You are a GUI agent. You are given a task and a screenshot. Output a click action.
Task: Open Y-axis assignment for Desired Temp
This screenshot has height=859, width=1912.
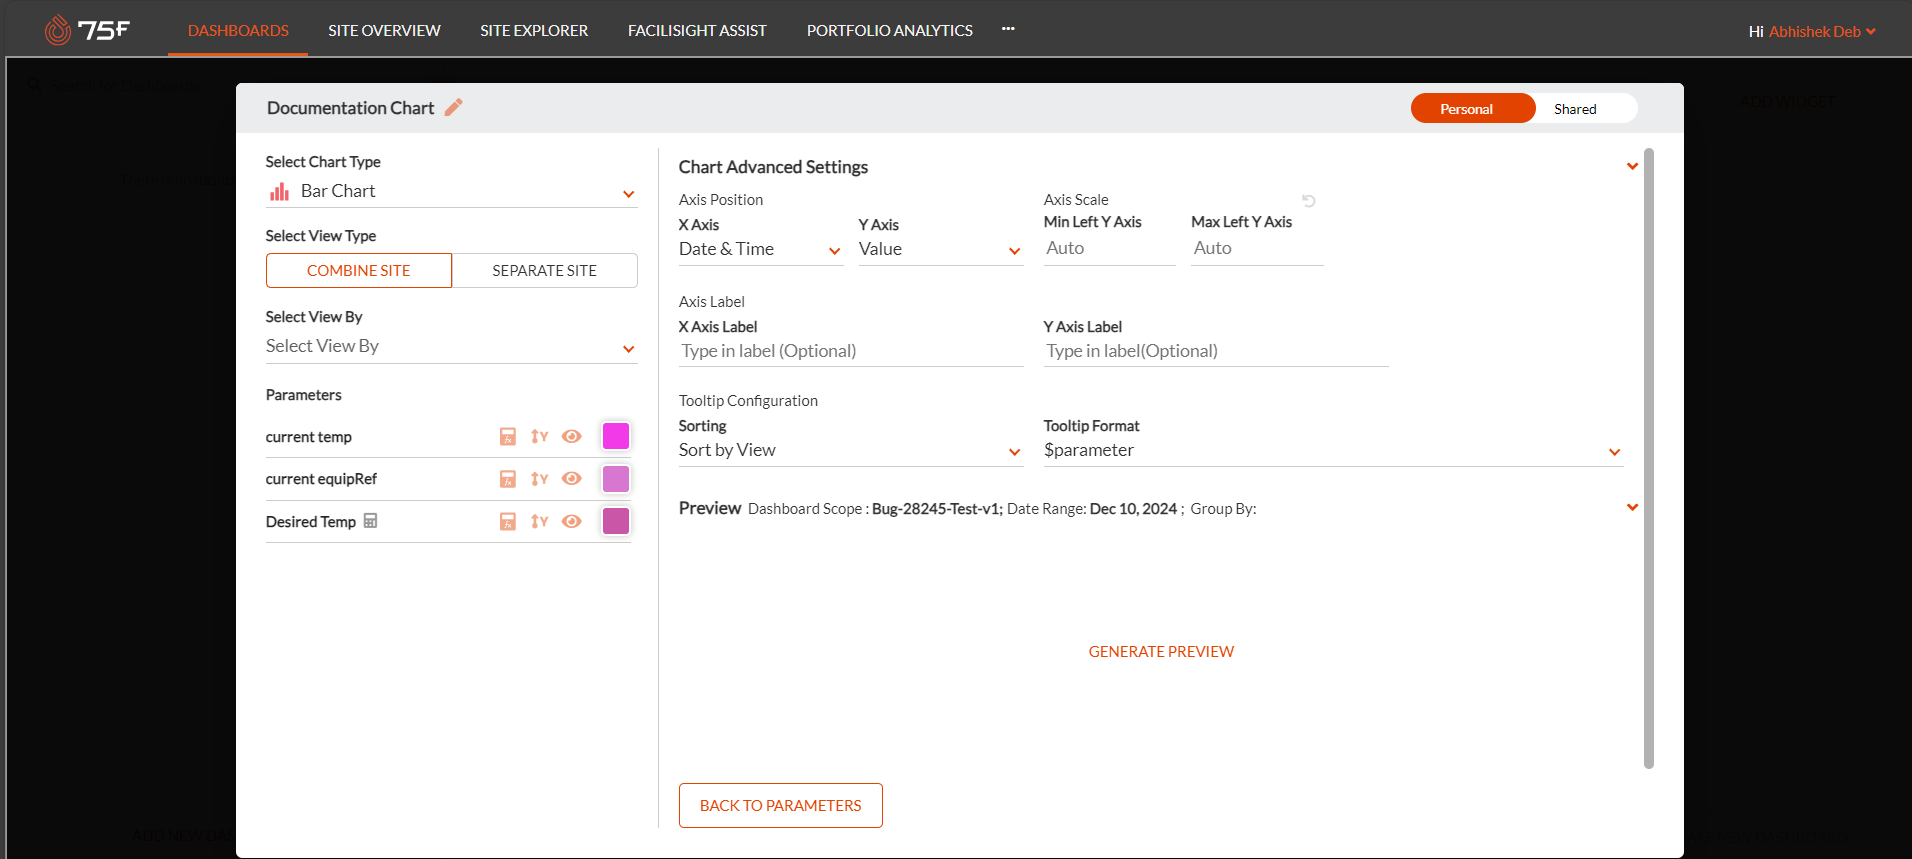pos(540,521)
